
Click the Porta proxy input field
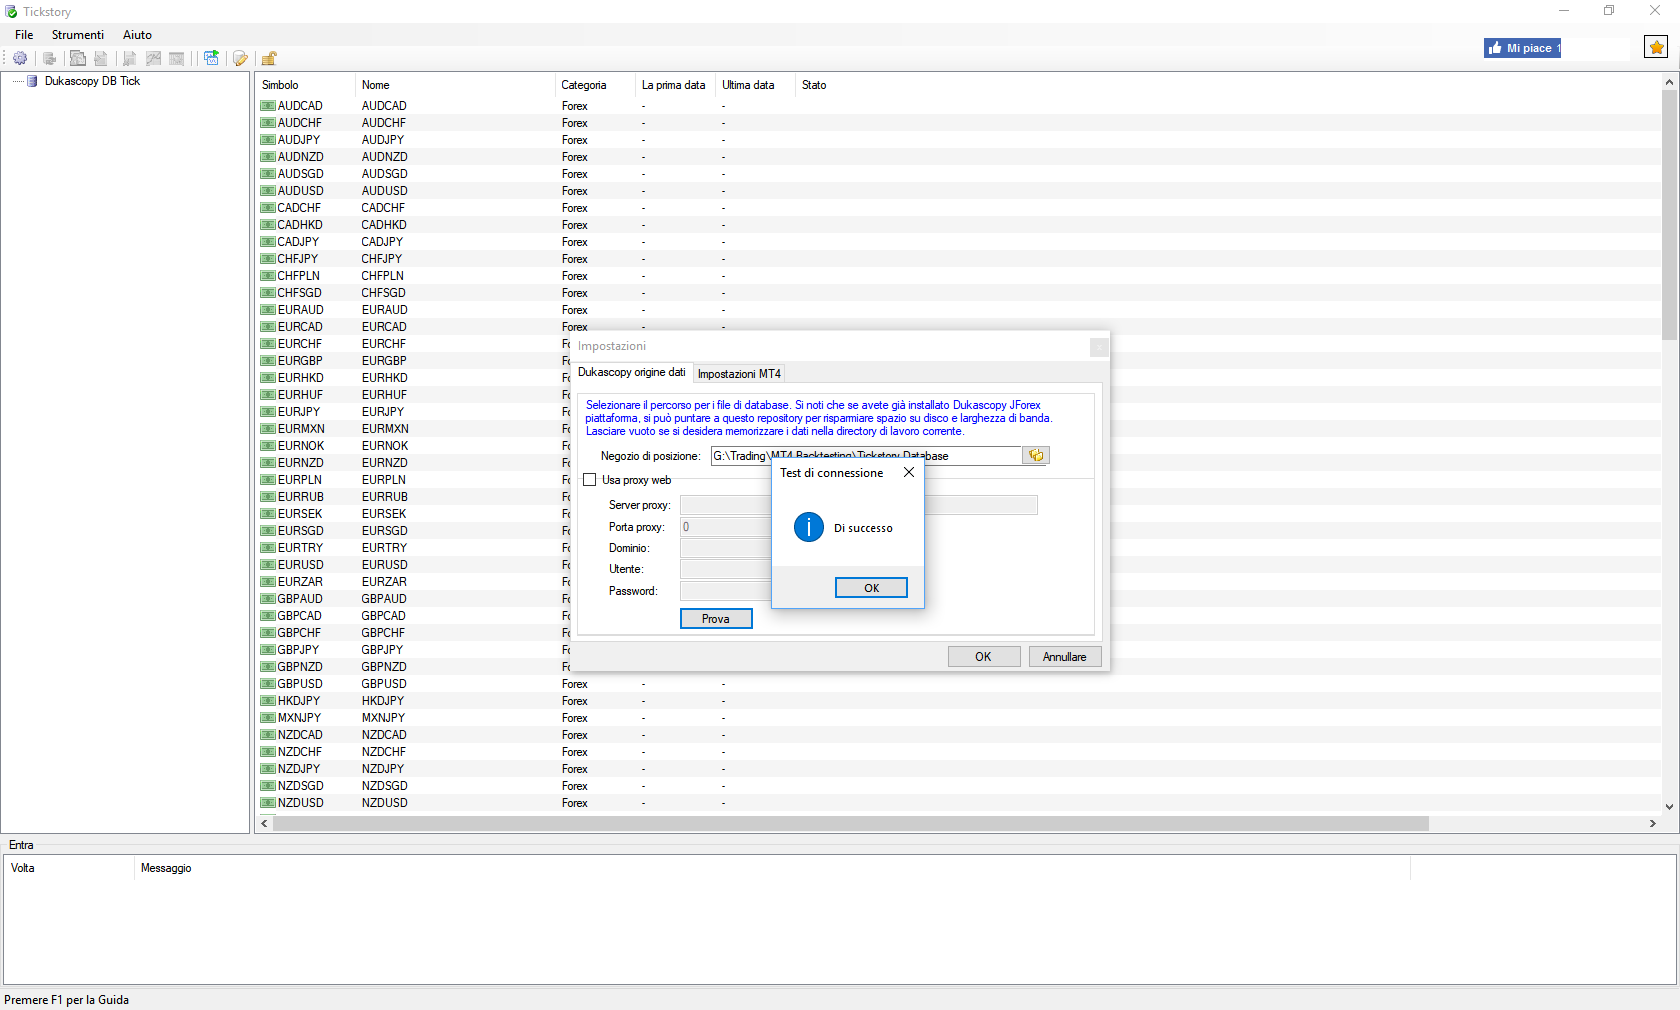tap(726, 527)
